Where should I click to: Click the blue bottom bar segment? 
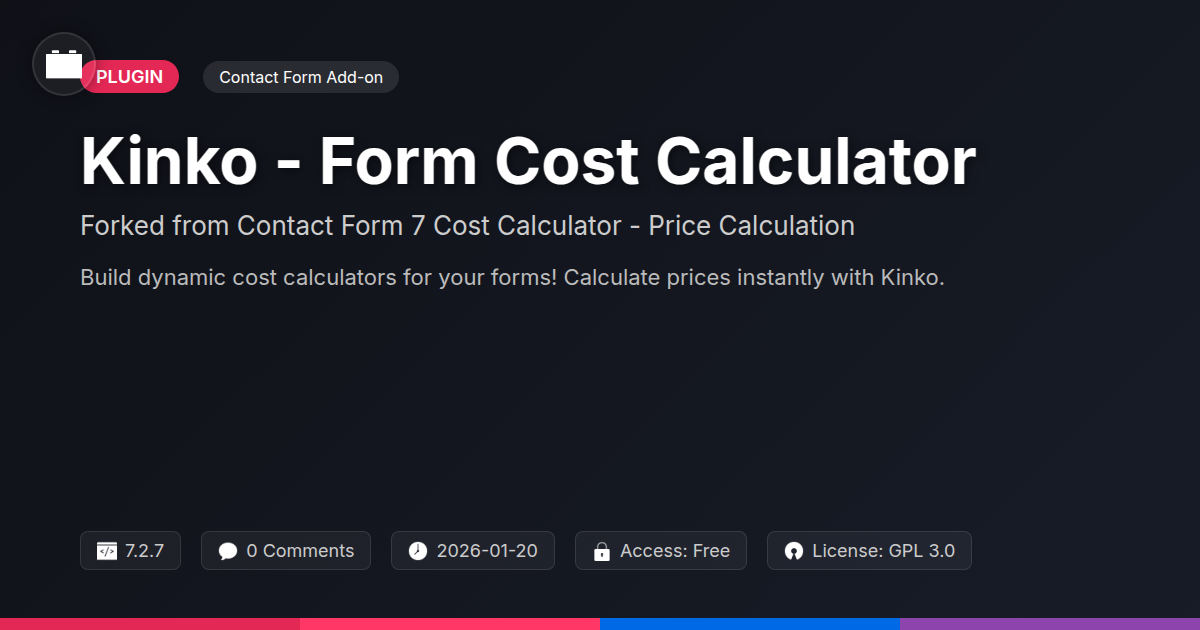click(x=750, y=623)
